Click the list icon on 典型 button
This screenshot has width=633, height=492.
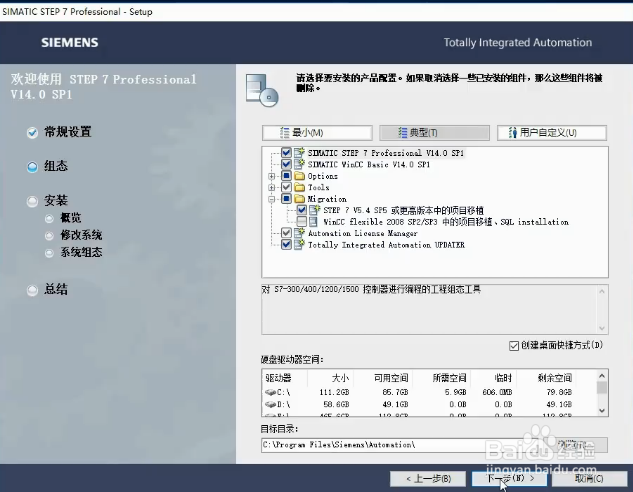[402, 133]
